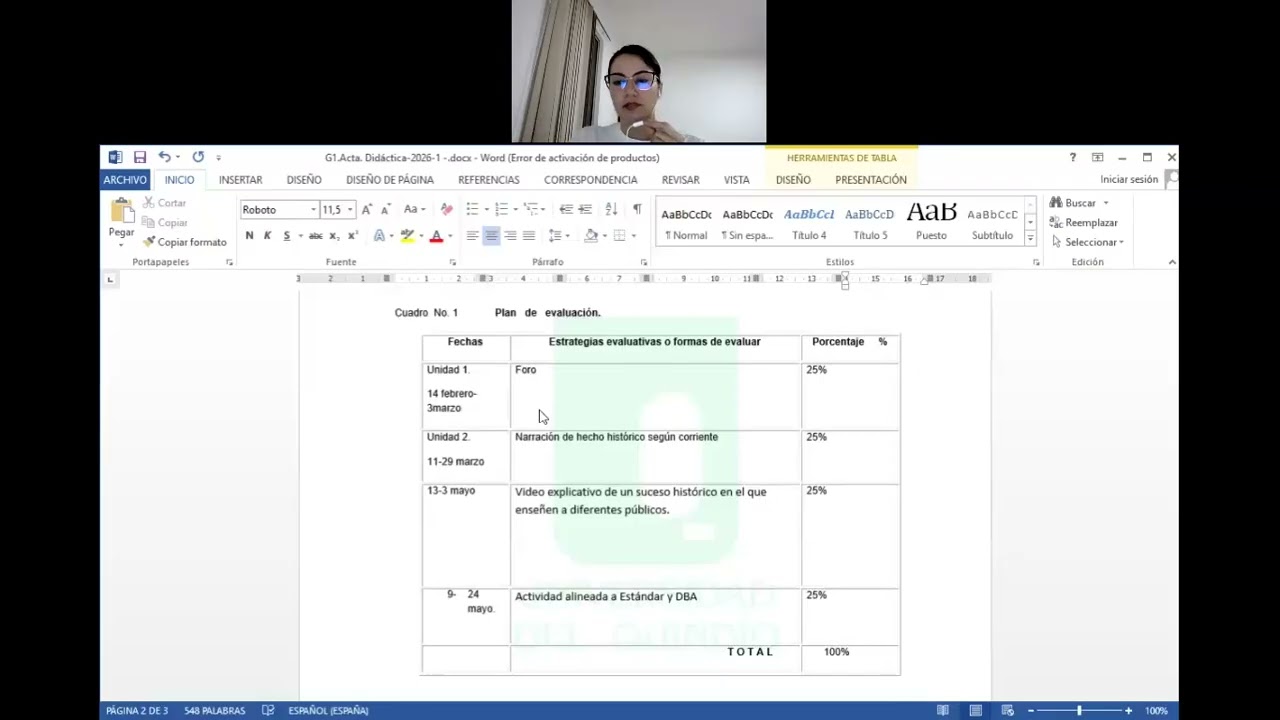Switch to the REFERENCIAS tab
This screenshot has width=1280, height=720.
489,180
